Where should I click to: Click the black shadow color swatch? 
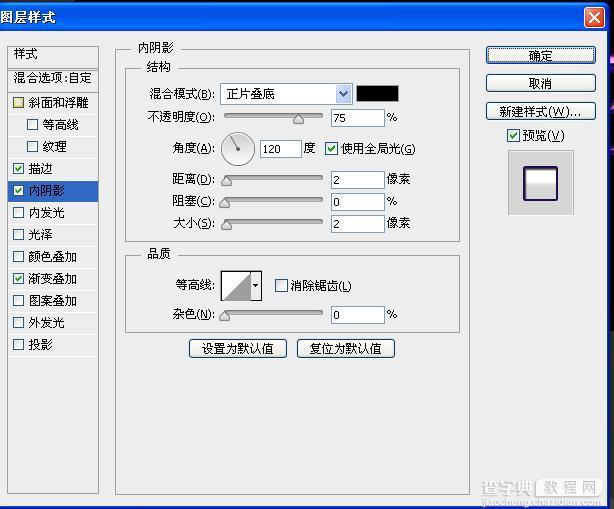pyautogui.click(x=377, y=94)
